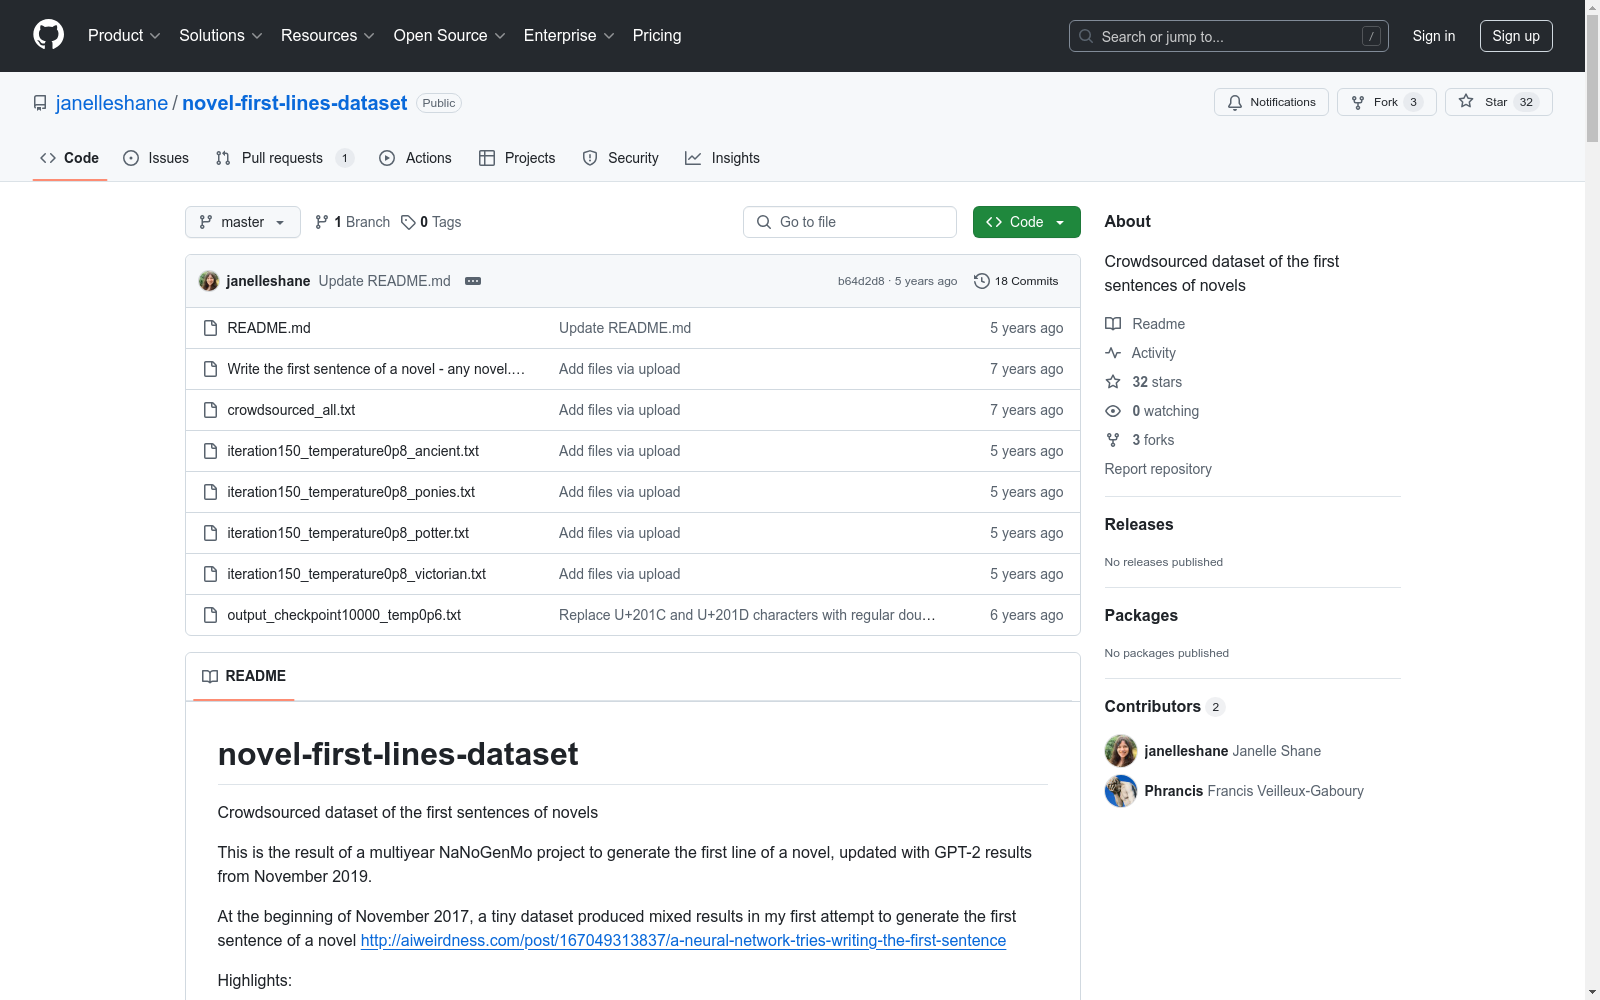Click Report repository link
Screen dimensions: 1600x1000
click(1158, 469)
